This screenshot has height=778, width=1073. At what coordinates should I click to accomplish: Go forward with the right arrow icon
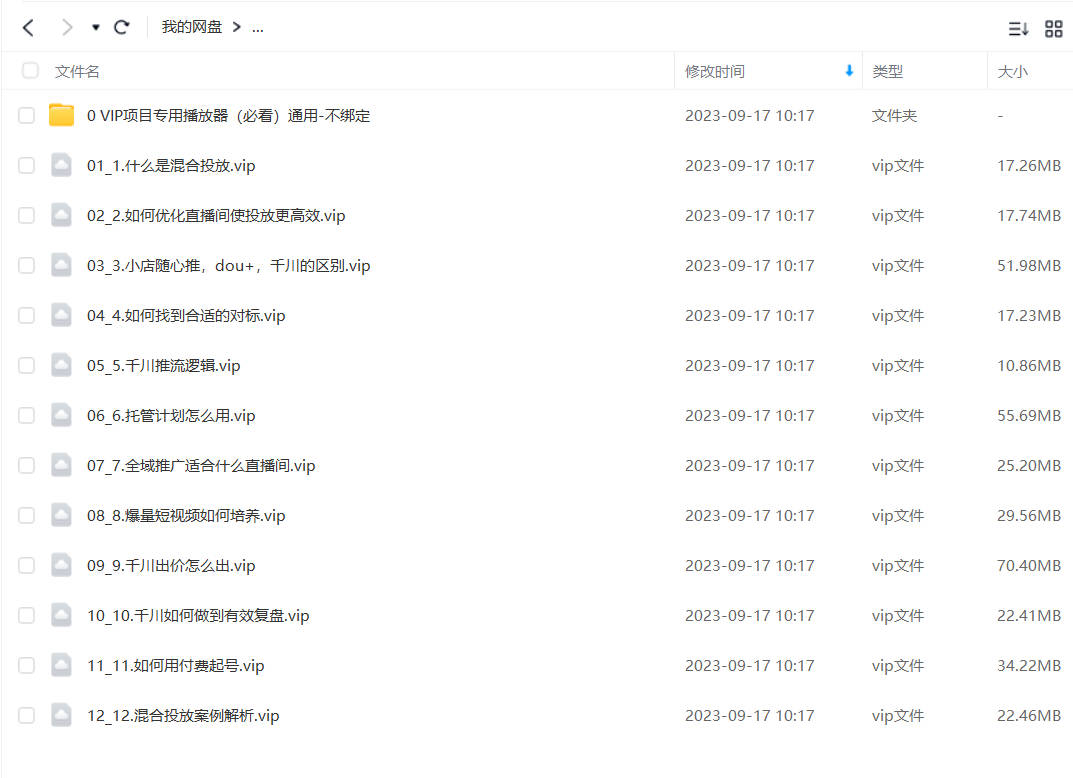tap(66, 27)
